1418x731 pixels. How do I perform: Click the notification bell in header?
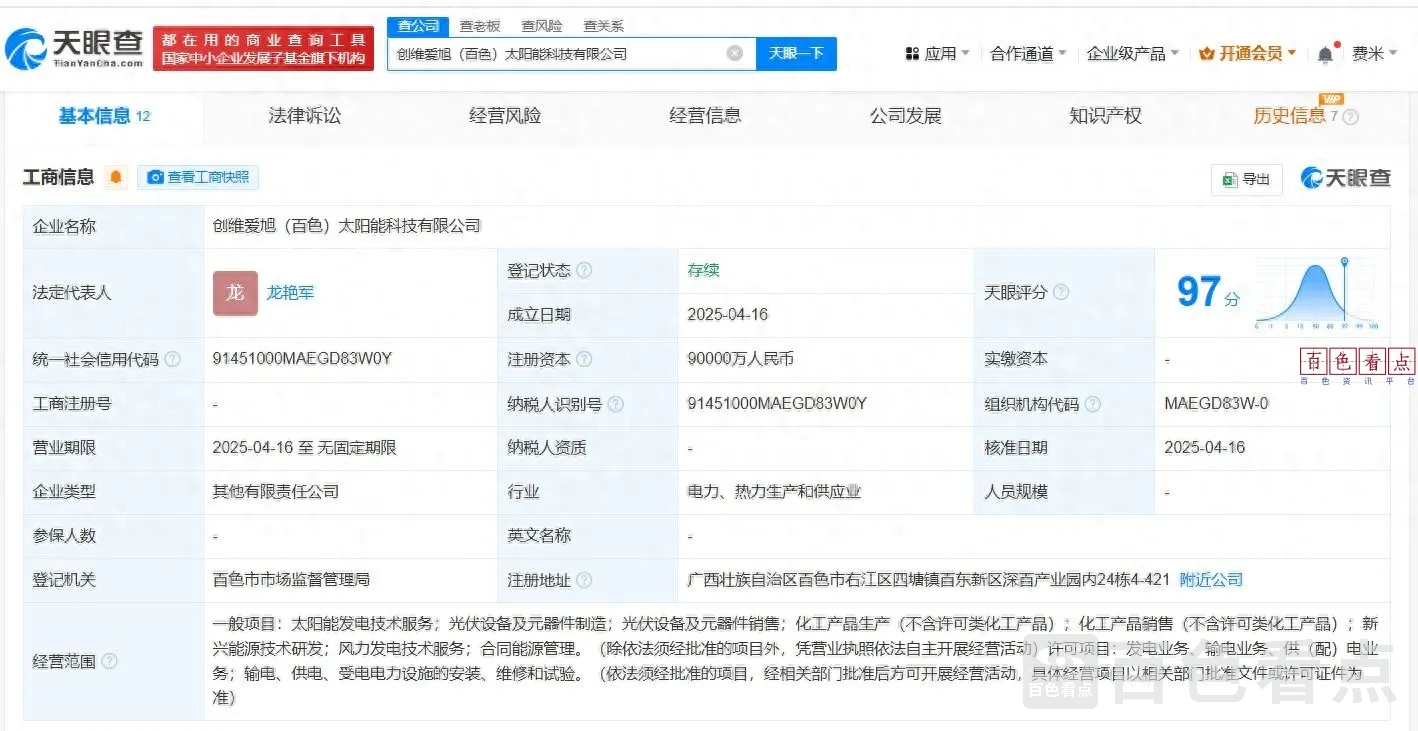pyautogui.click(x=1325, y=54)
